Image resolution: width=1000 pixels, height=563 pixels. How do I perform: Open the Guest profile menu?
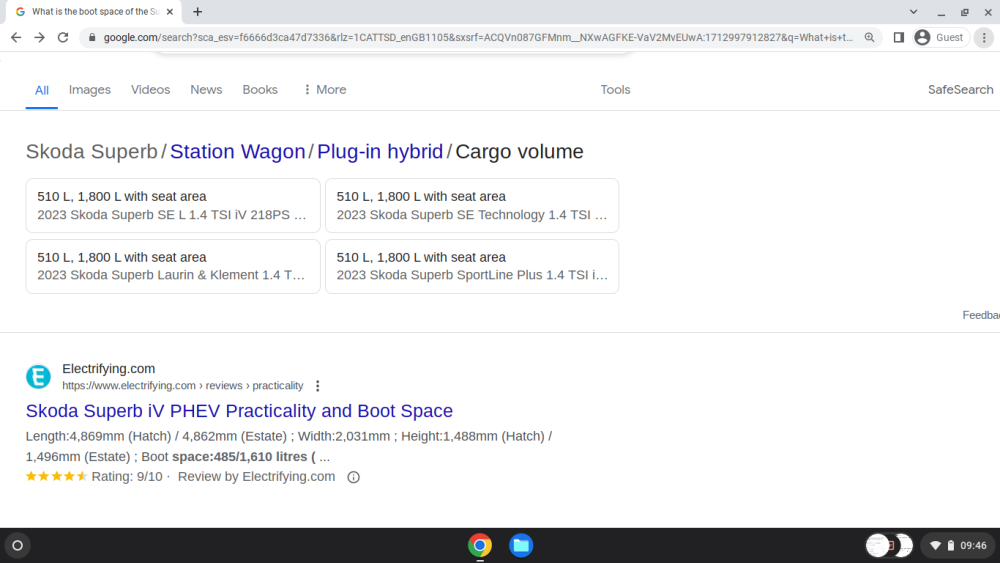pyautogui.click(x=941, y=38)
